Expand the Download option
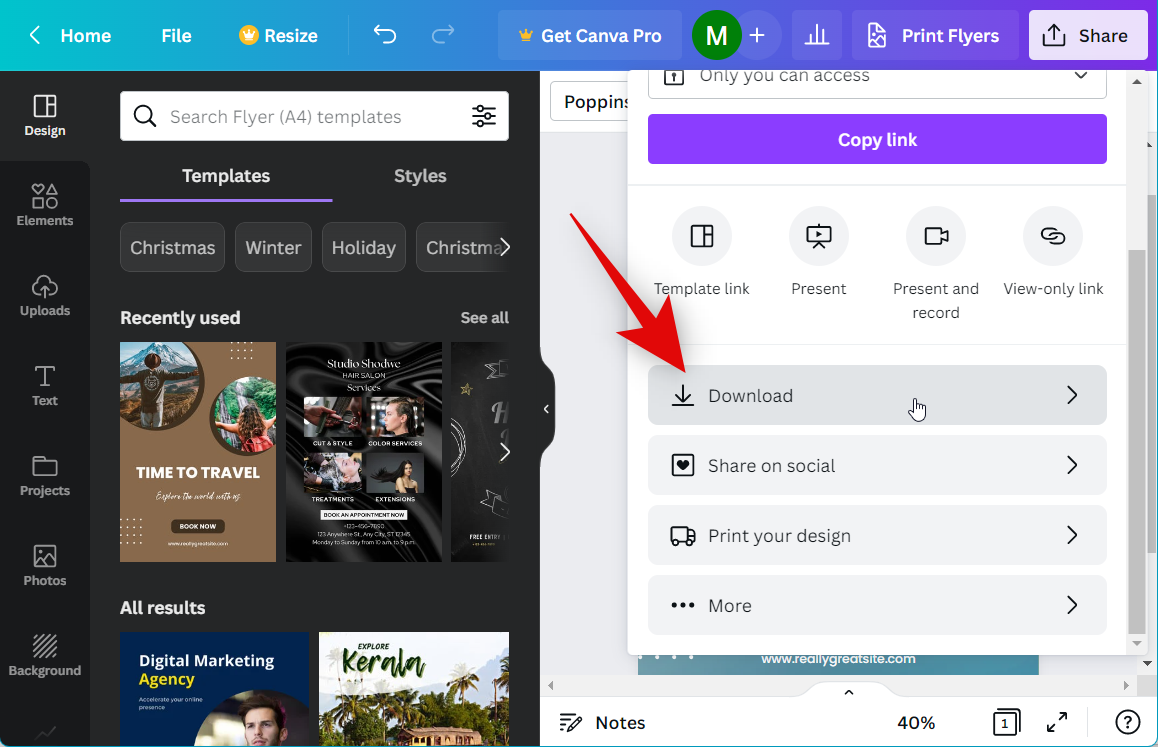1158x747 pixels. [x=877, y=395]
